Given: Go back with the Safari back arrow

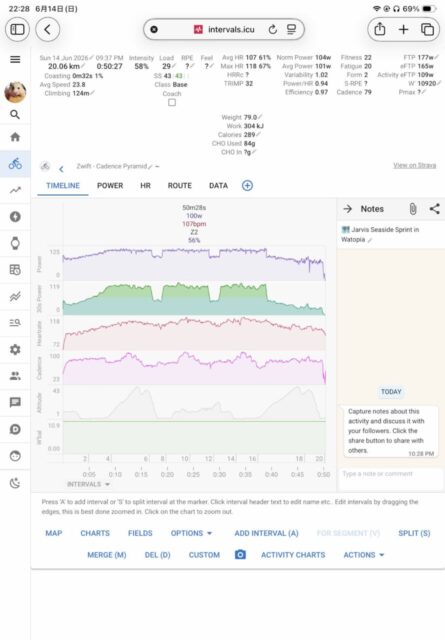Looking at the screenshot, I should coord(47,29).
